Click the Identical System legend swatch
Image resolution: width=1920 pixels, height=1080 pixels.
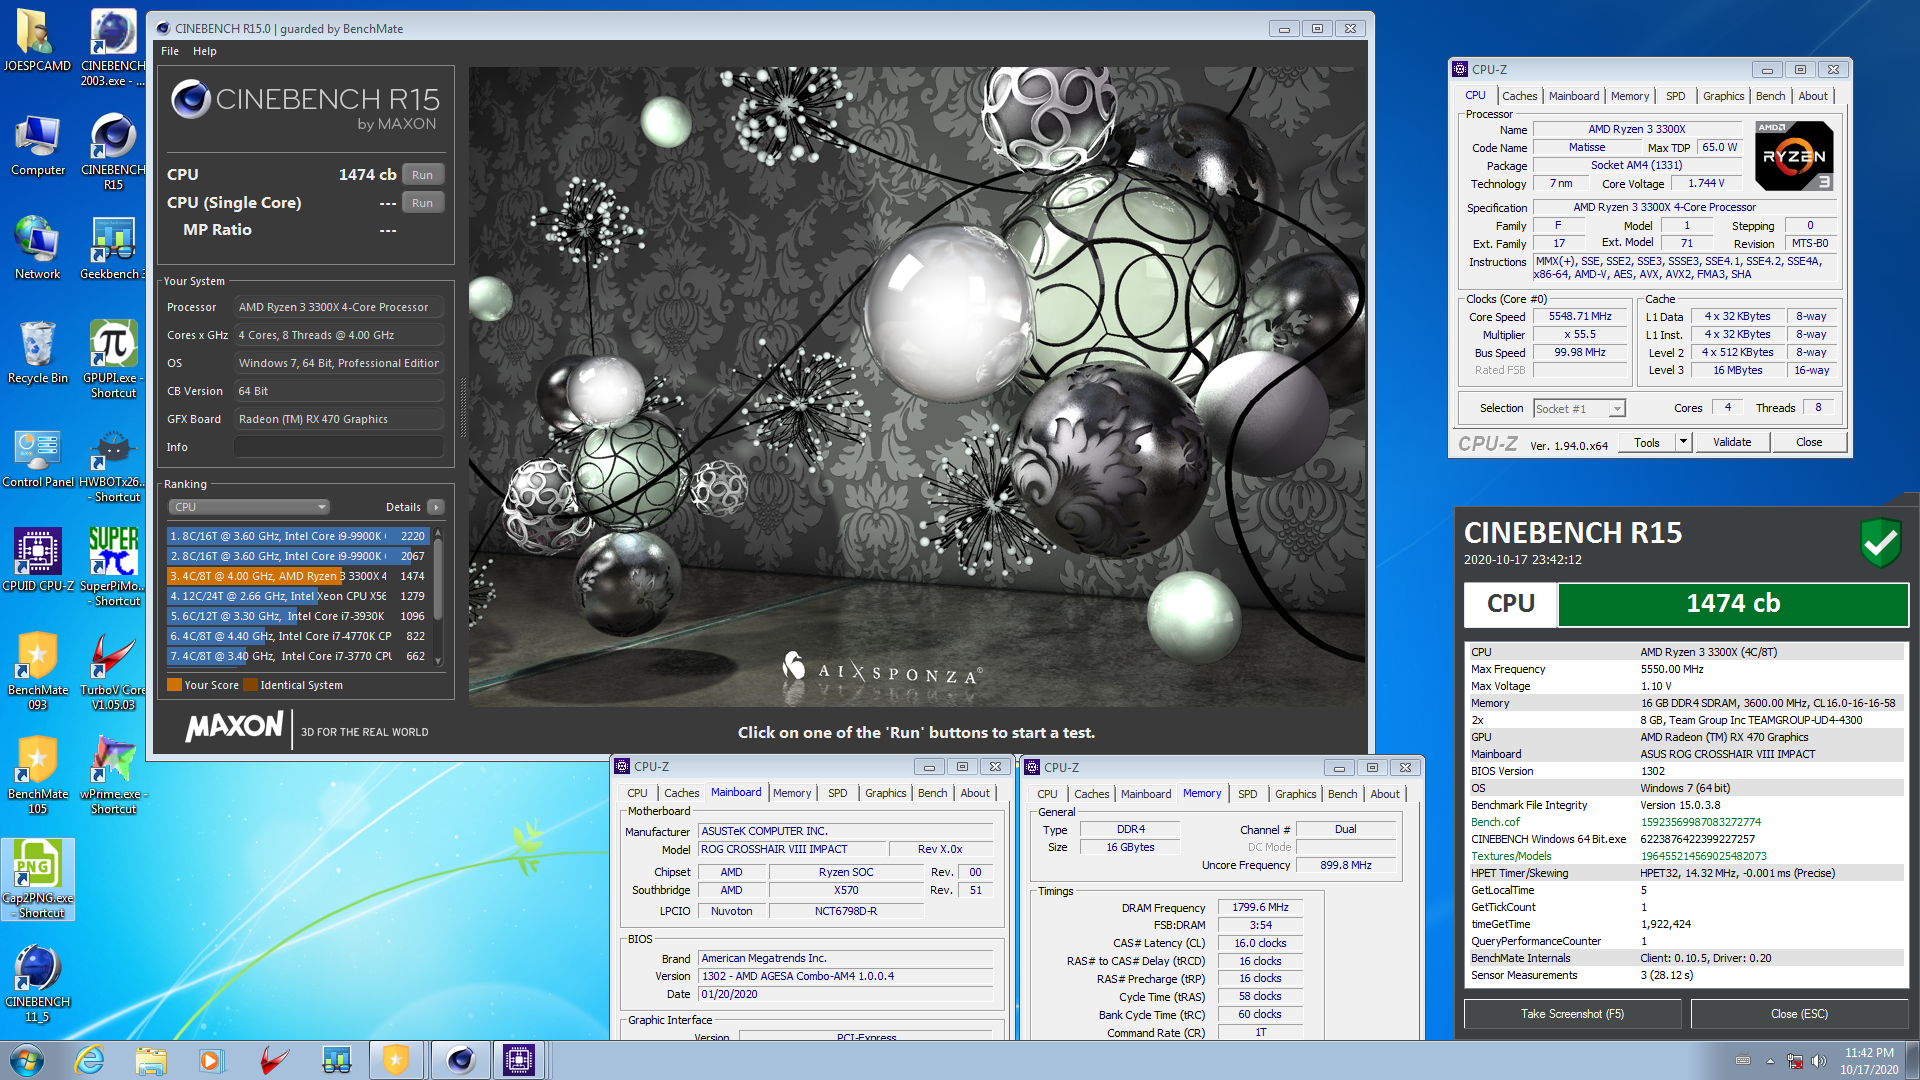[x=251, y=685]
